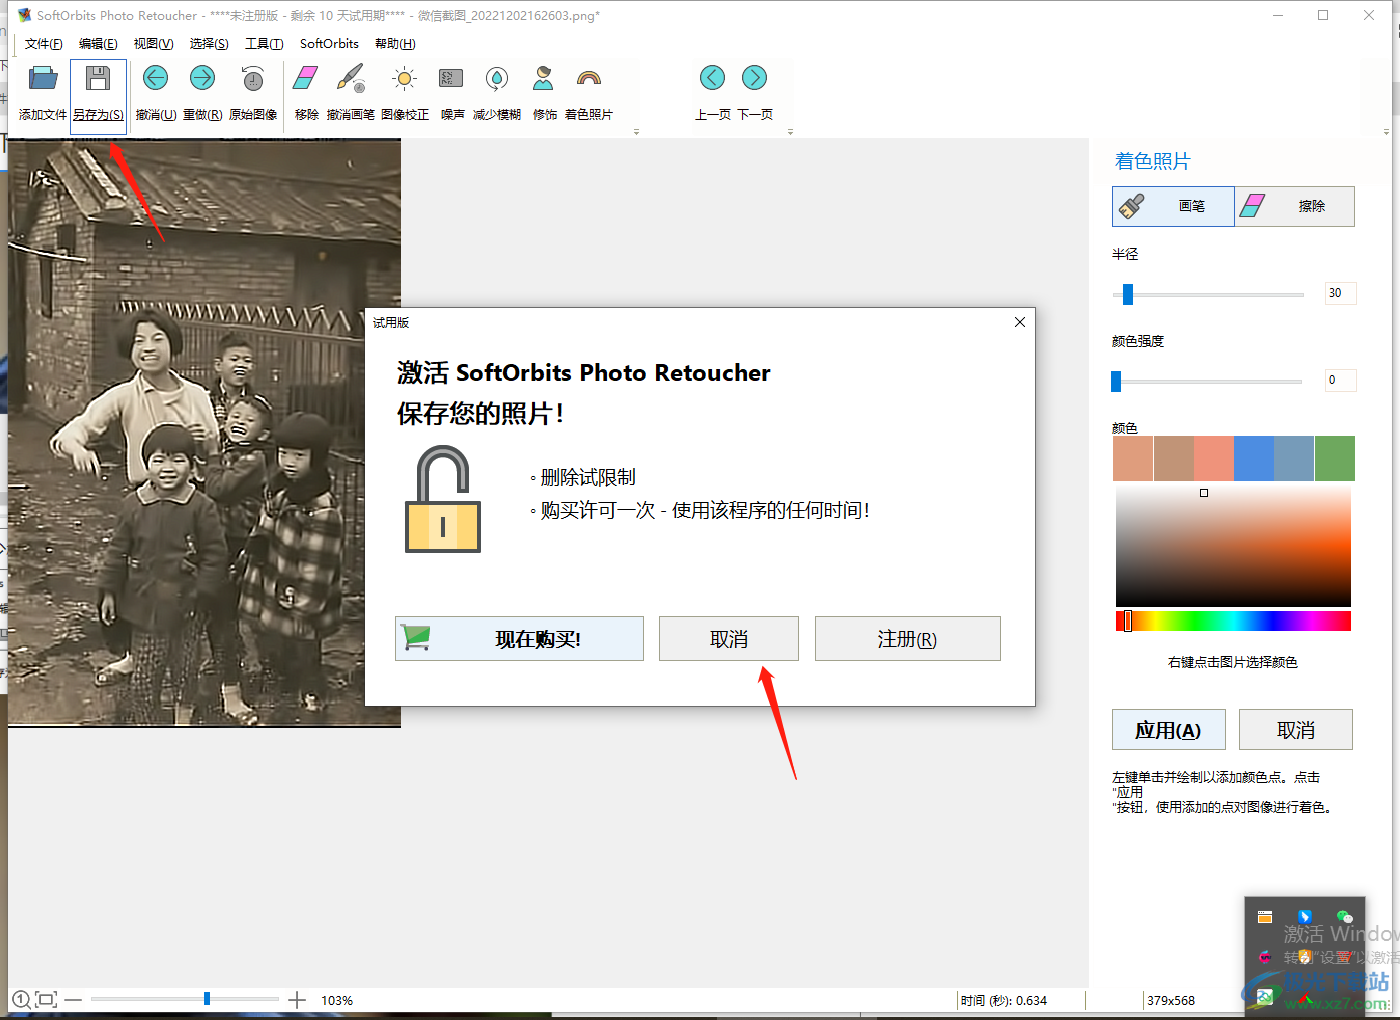
Task: Open the Tools menu
Action: (264, 44)
